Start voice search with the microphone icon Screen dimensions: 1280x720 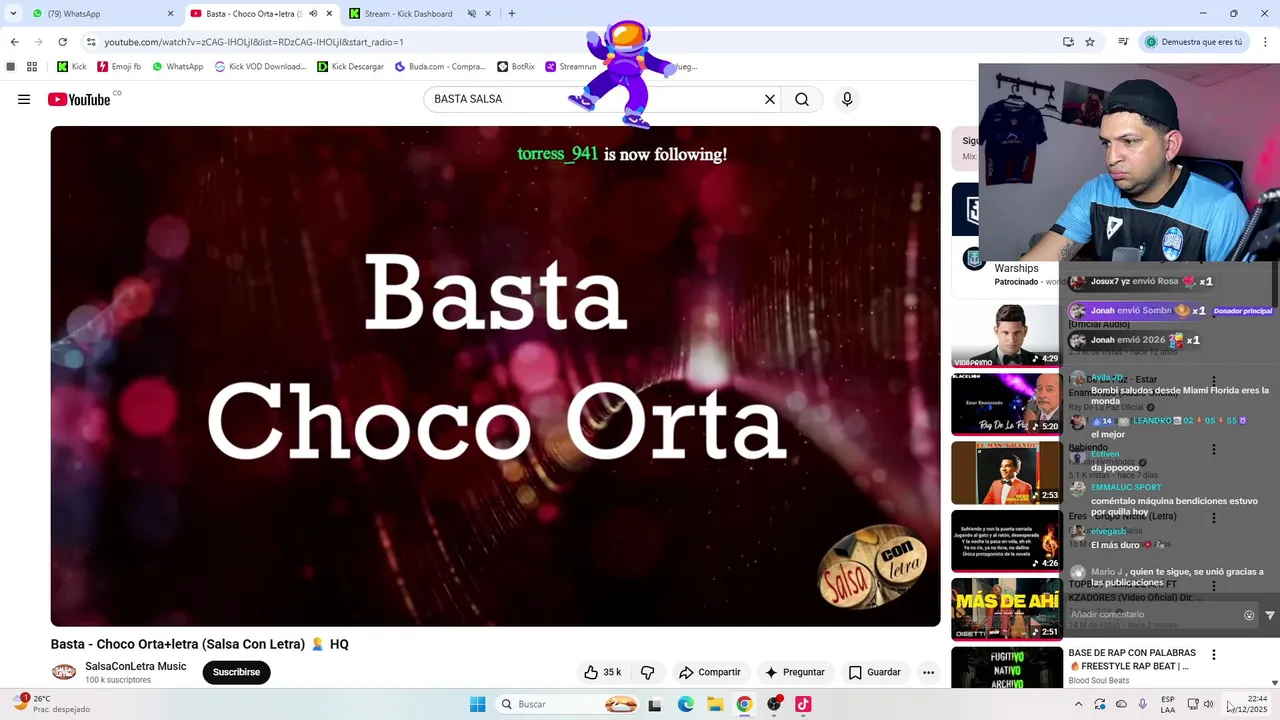847,99
